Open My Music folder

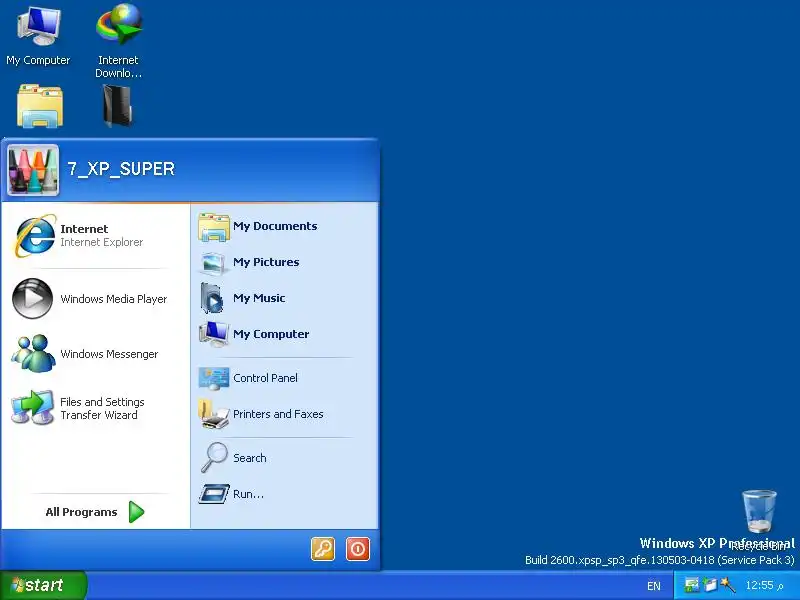284,298
